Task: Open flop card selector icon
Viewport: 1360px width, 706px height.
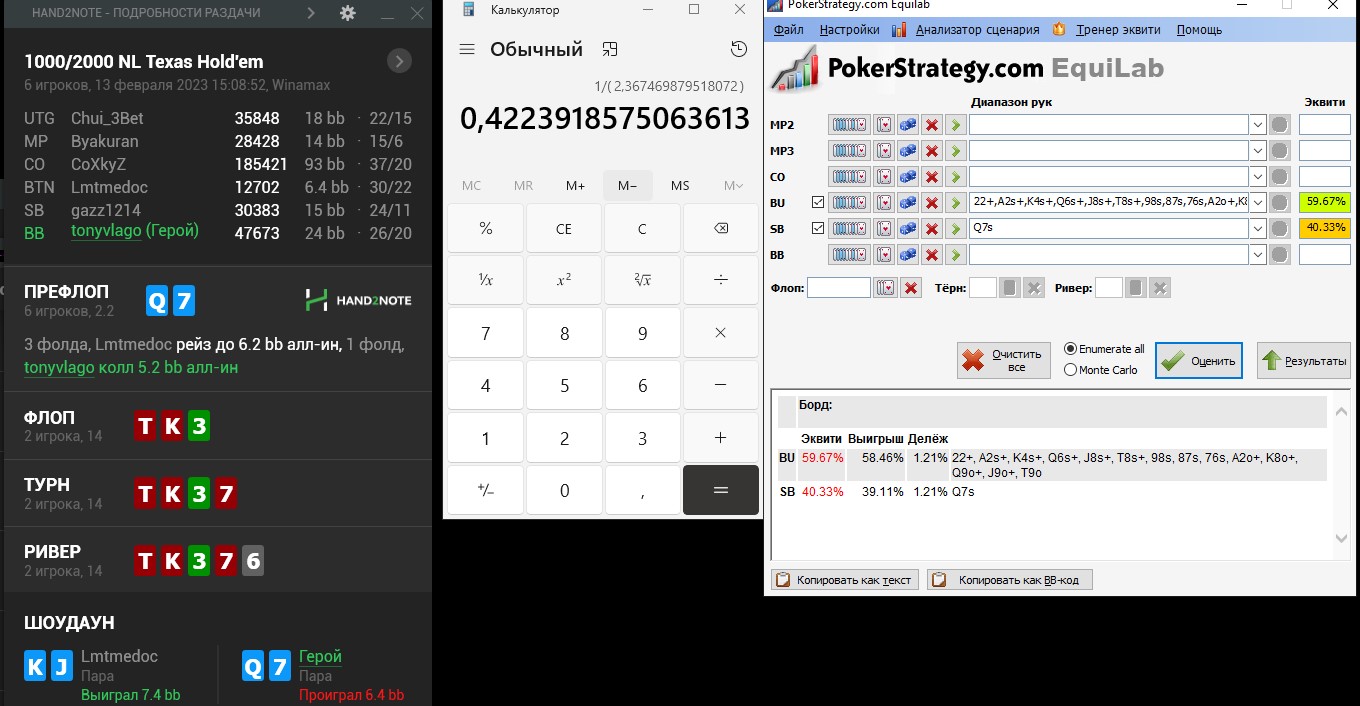Action: click(884, 288)
